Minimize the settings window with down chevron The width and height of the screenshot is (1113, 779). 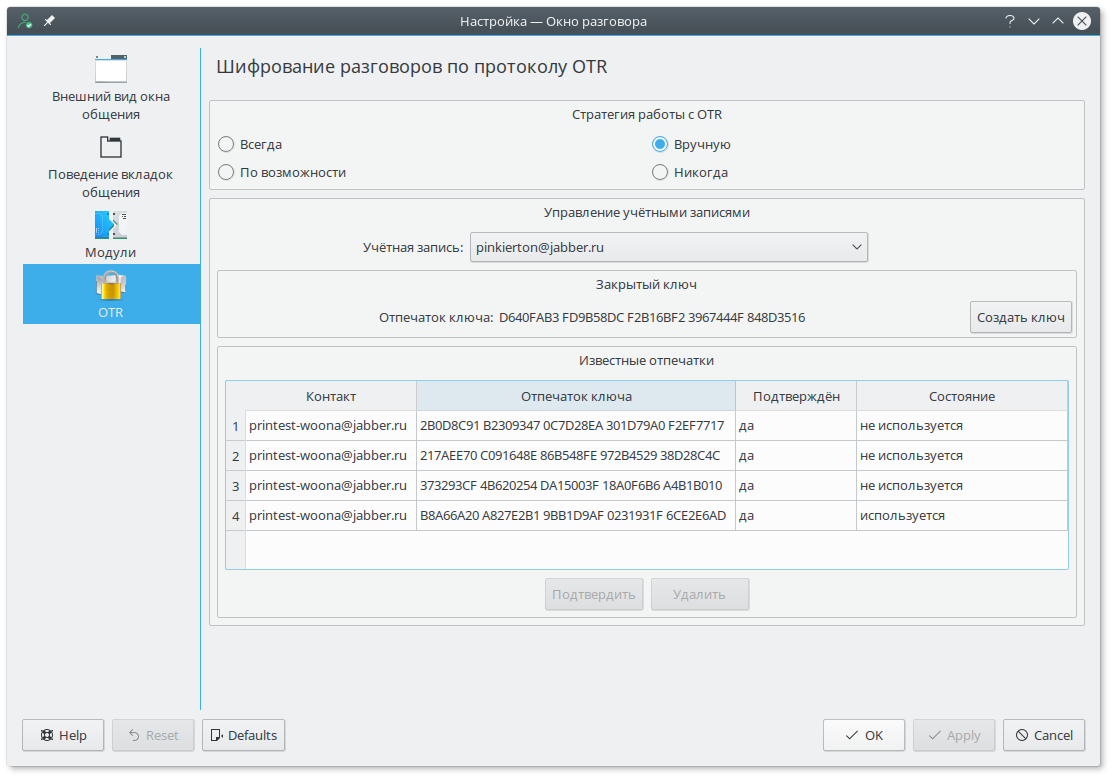point(1034,21)
